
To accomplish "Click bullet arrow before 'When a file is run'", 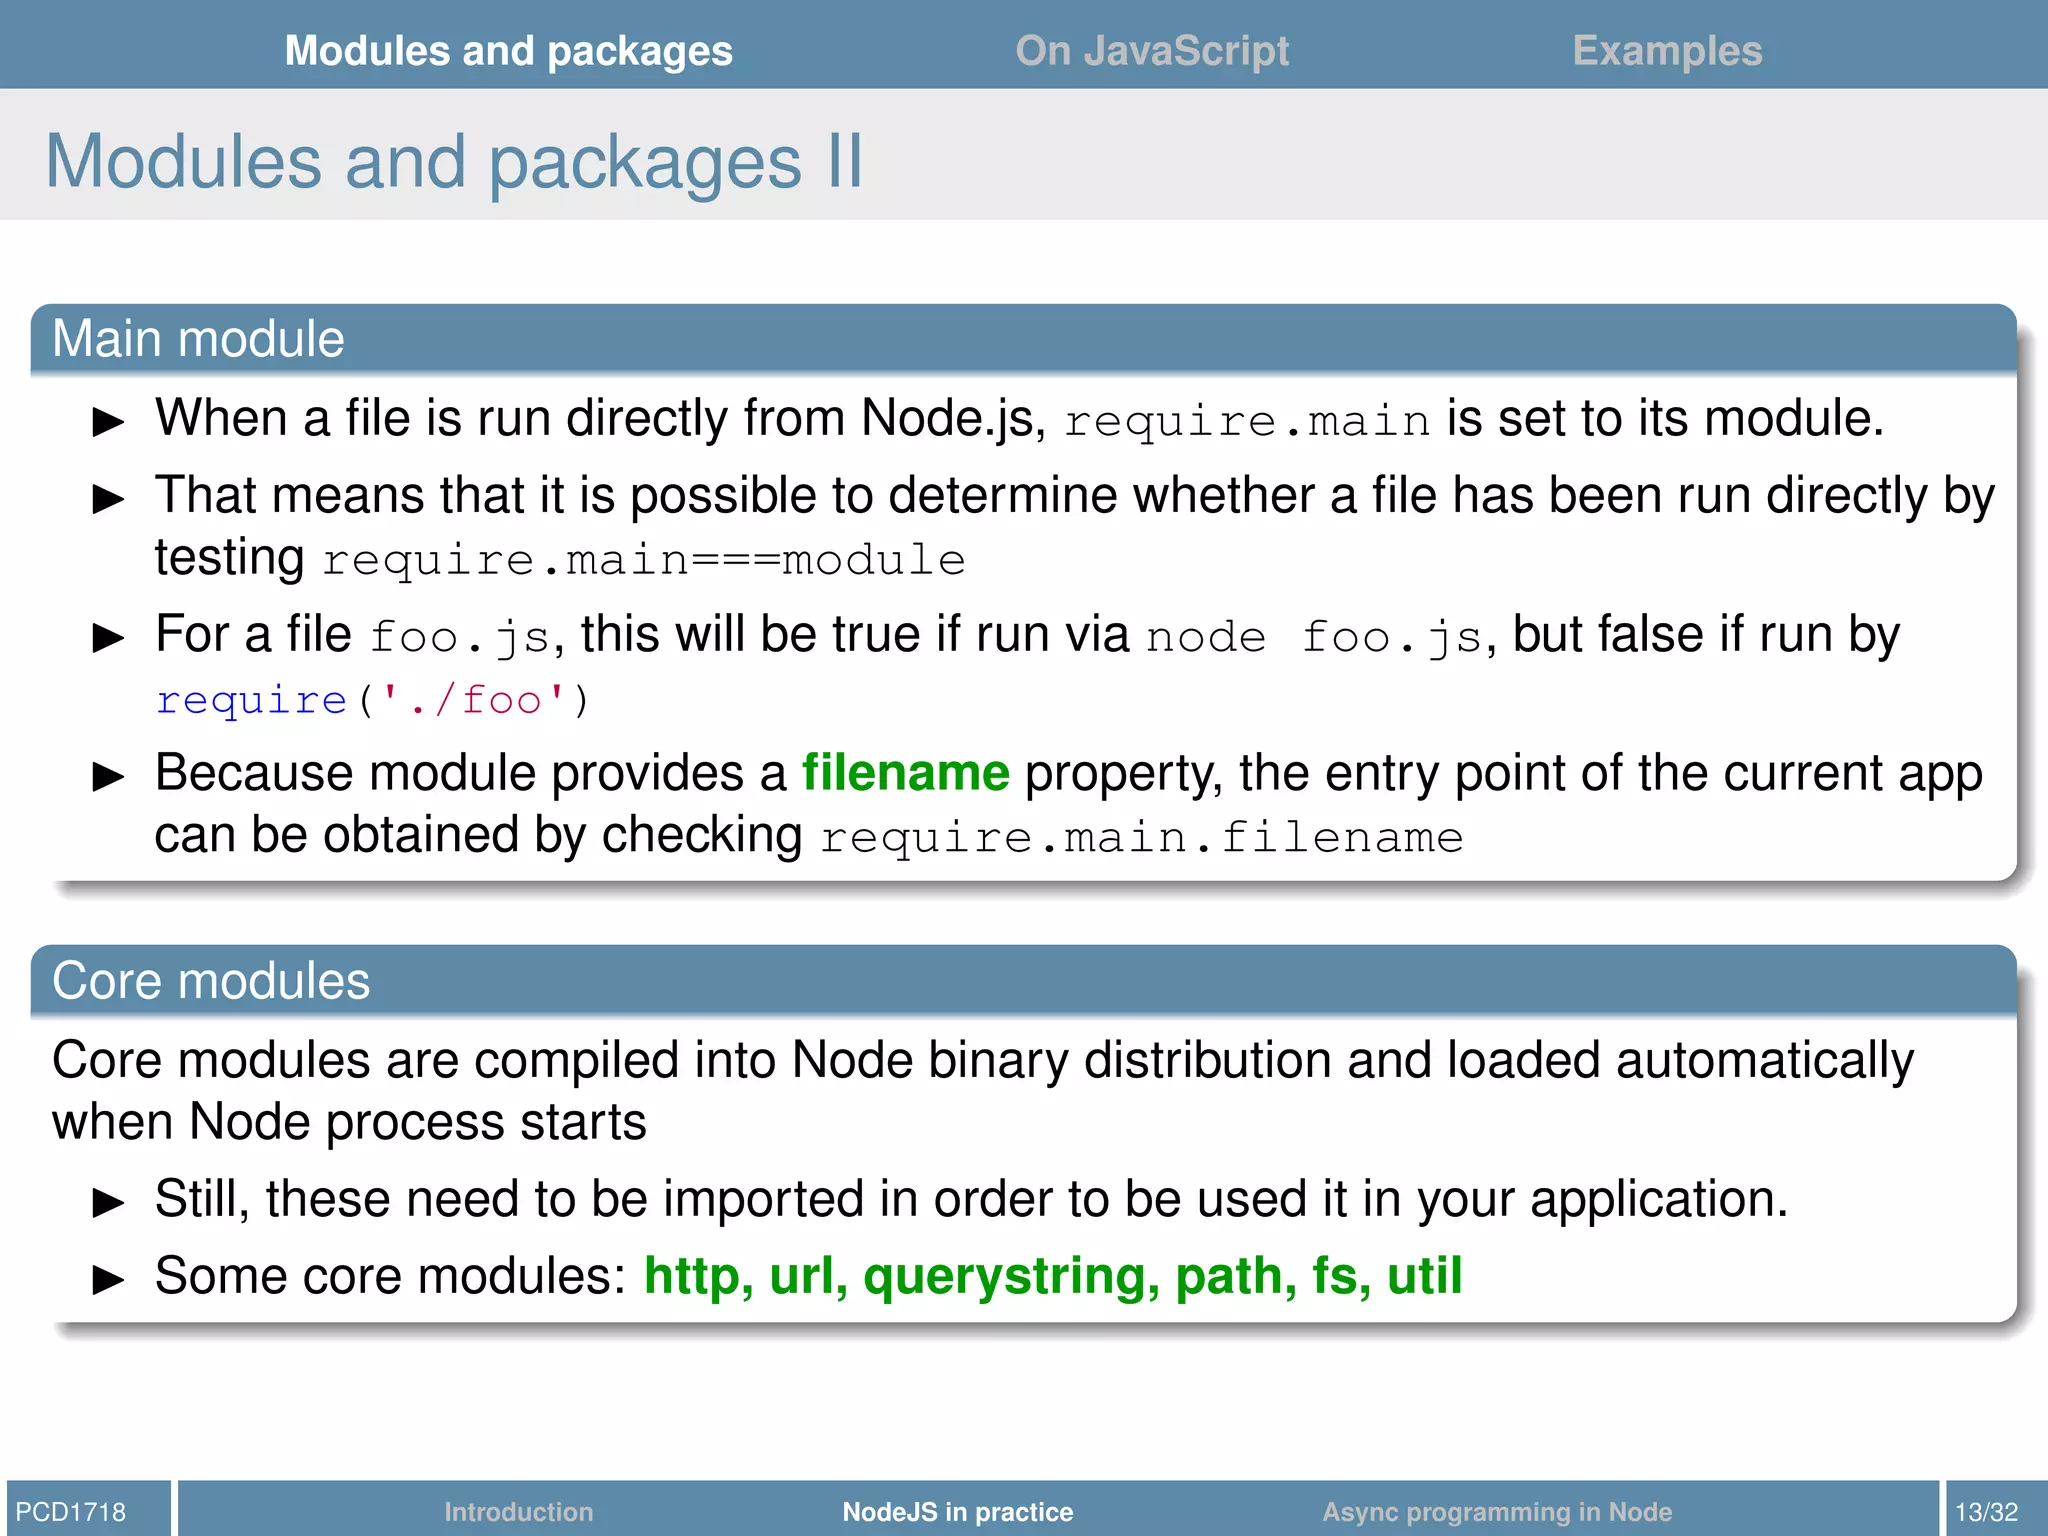I will pyautogui.click(x=108, y=421).
